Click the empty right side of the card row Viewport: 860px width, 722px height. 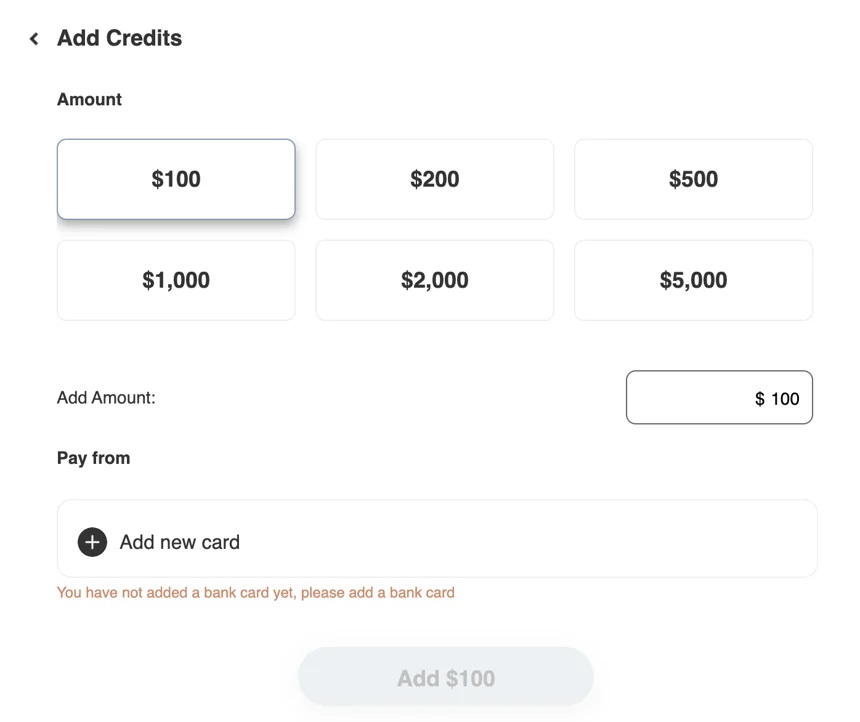click(600, 539)
